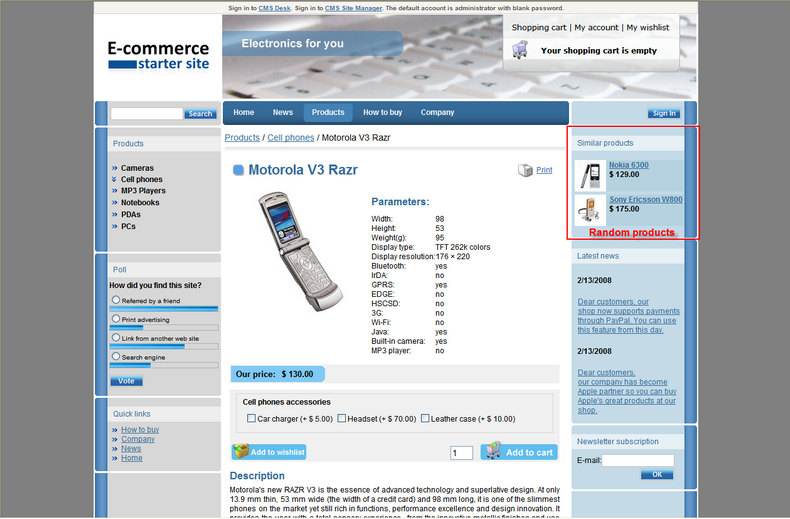Click the shopping cart icon in header

(520, 50)
